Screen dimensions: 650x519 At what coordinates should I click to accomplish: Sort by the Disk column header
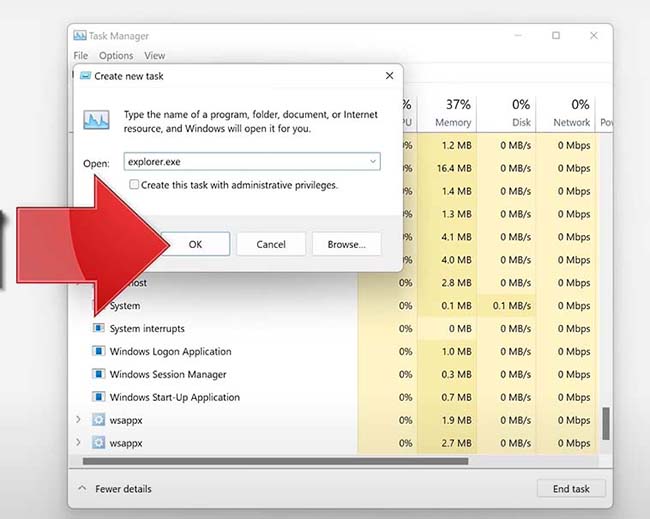[x=506, y=113]
